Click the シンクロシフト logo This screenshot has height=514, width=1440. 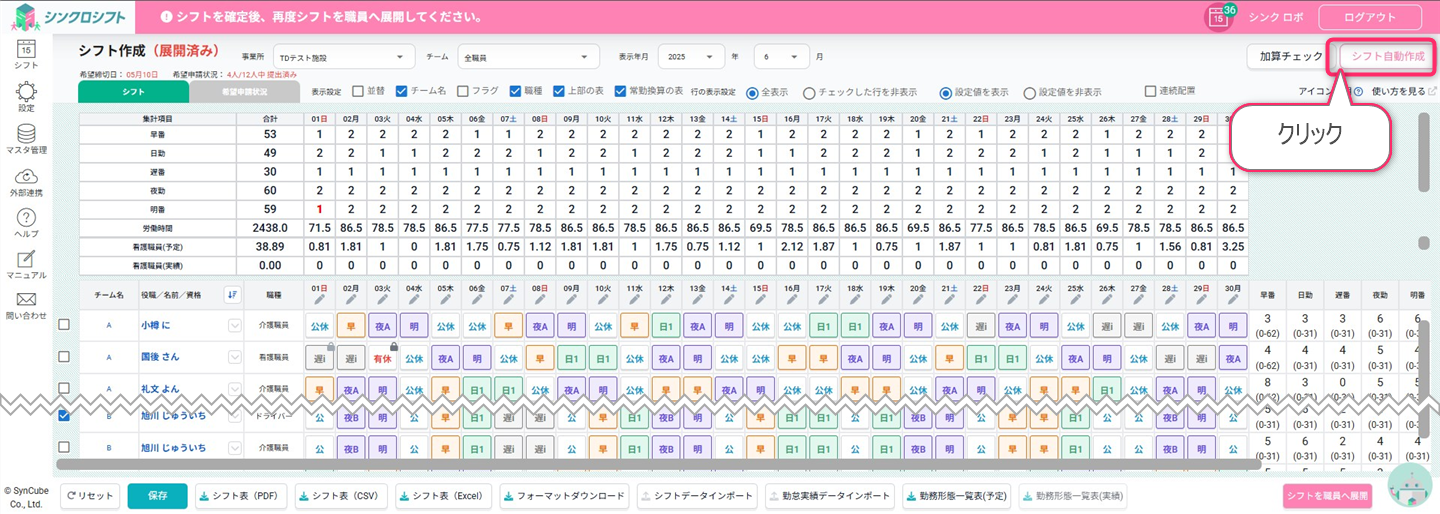(x=68, y=17)
